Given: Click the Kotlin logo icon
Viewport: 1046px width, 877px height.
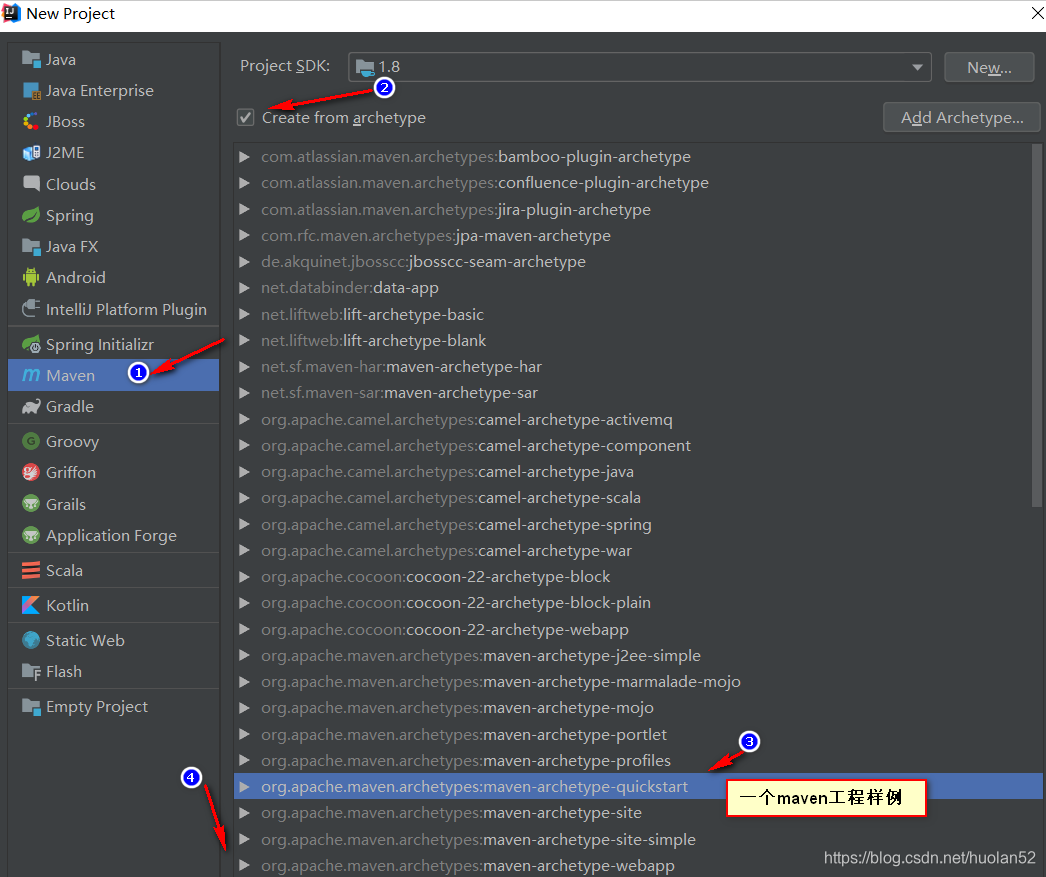Looking at the screenshot, I should [x=31, y=605].
